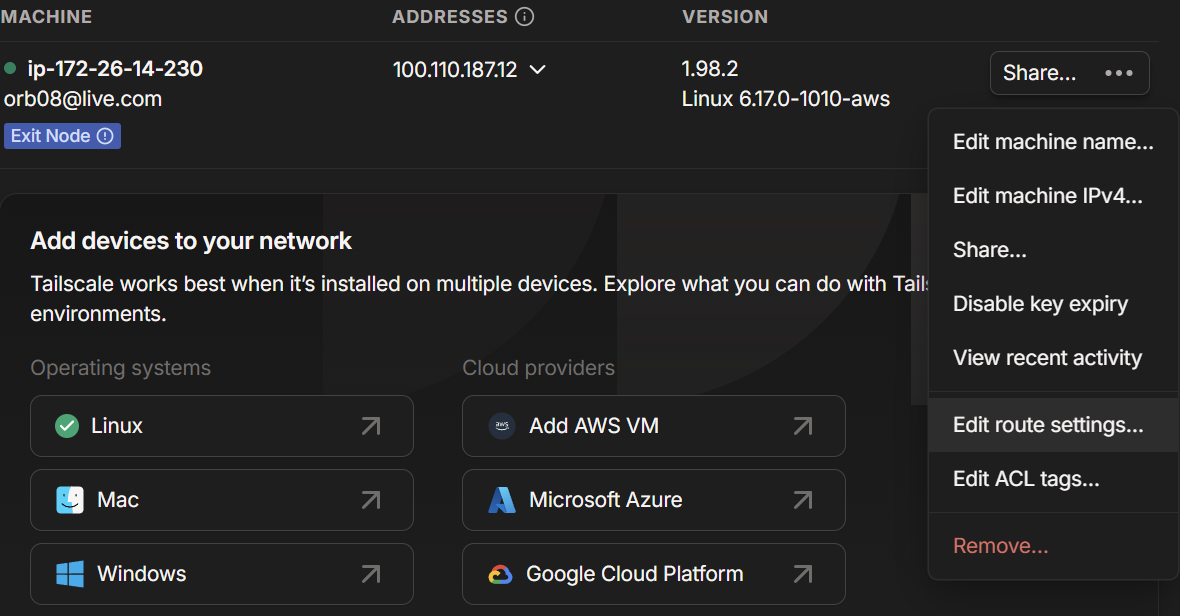Click the Mac Finder icon

70,499
